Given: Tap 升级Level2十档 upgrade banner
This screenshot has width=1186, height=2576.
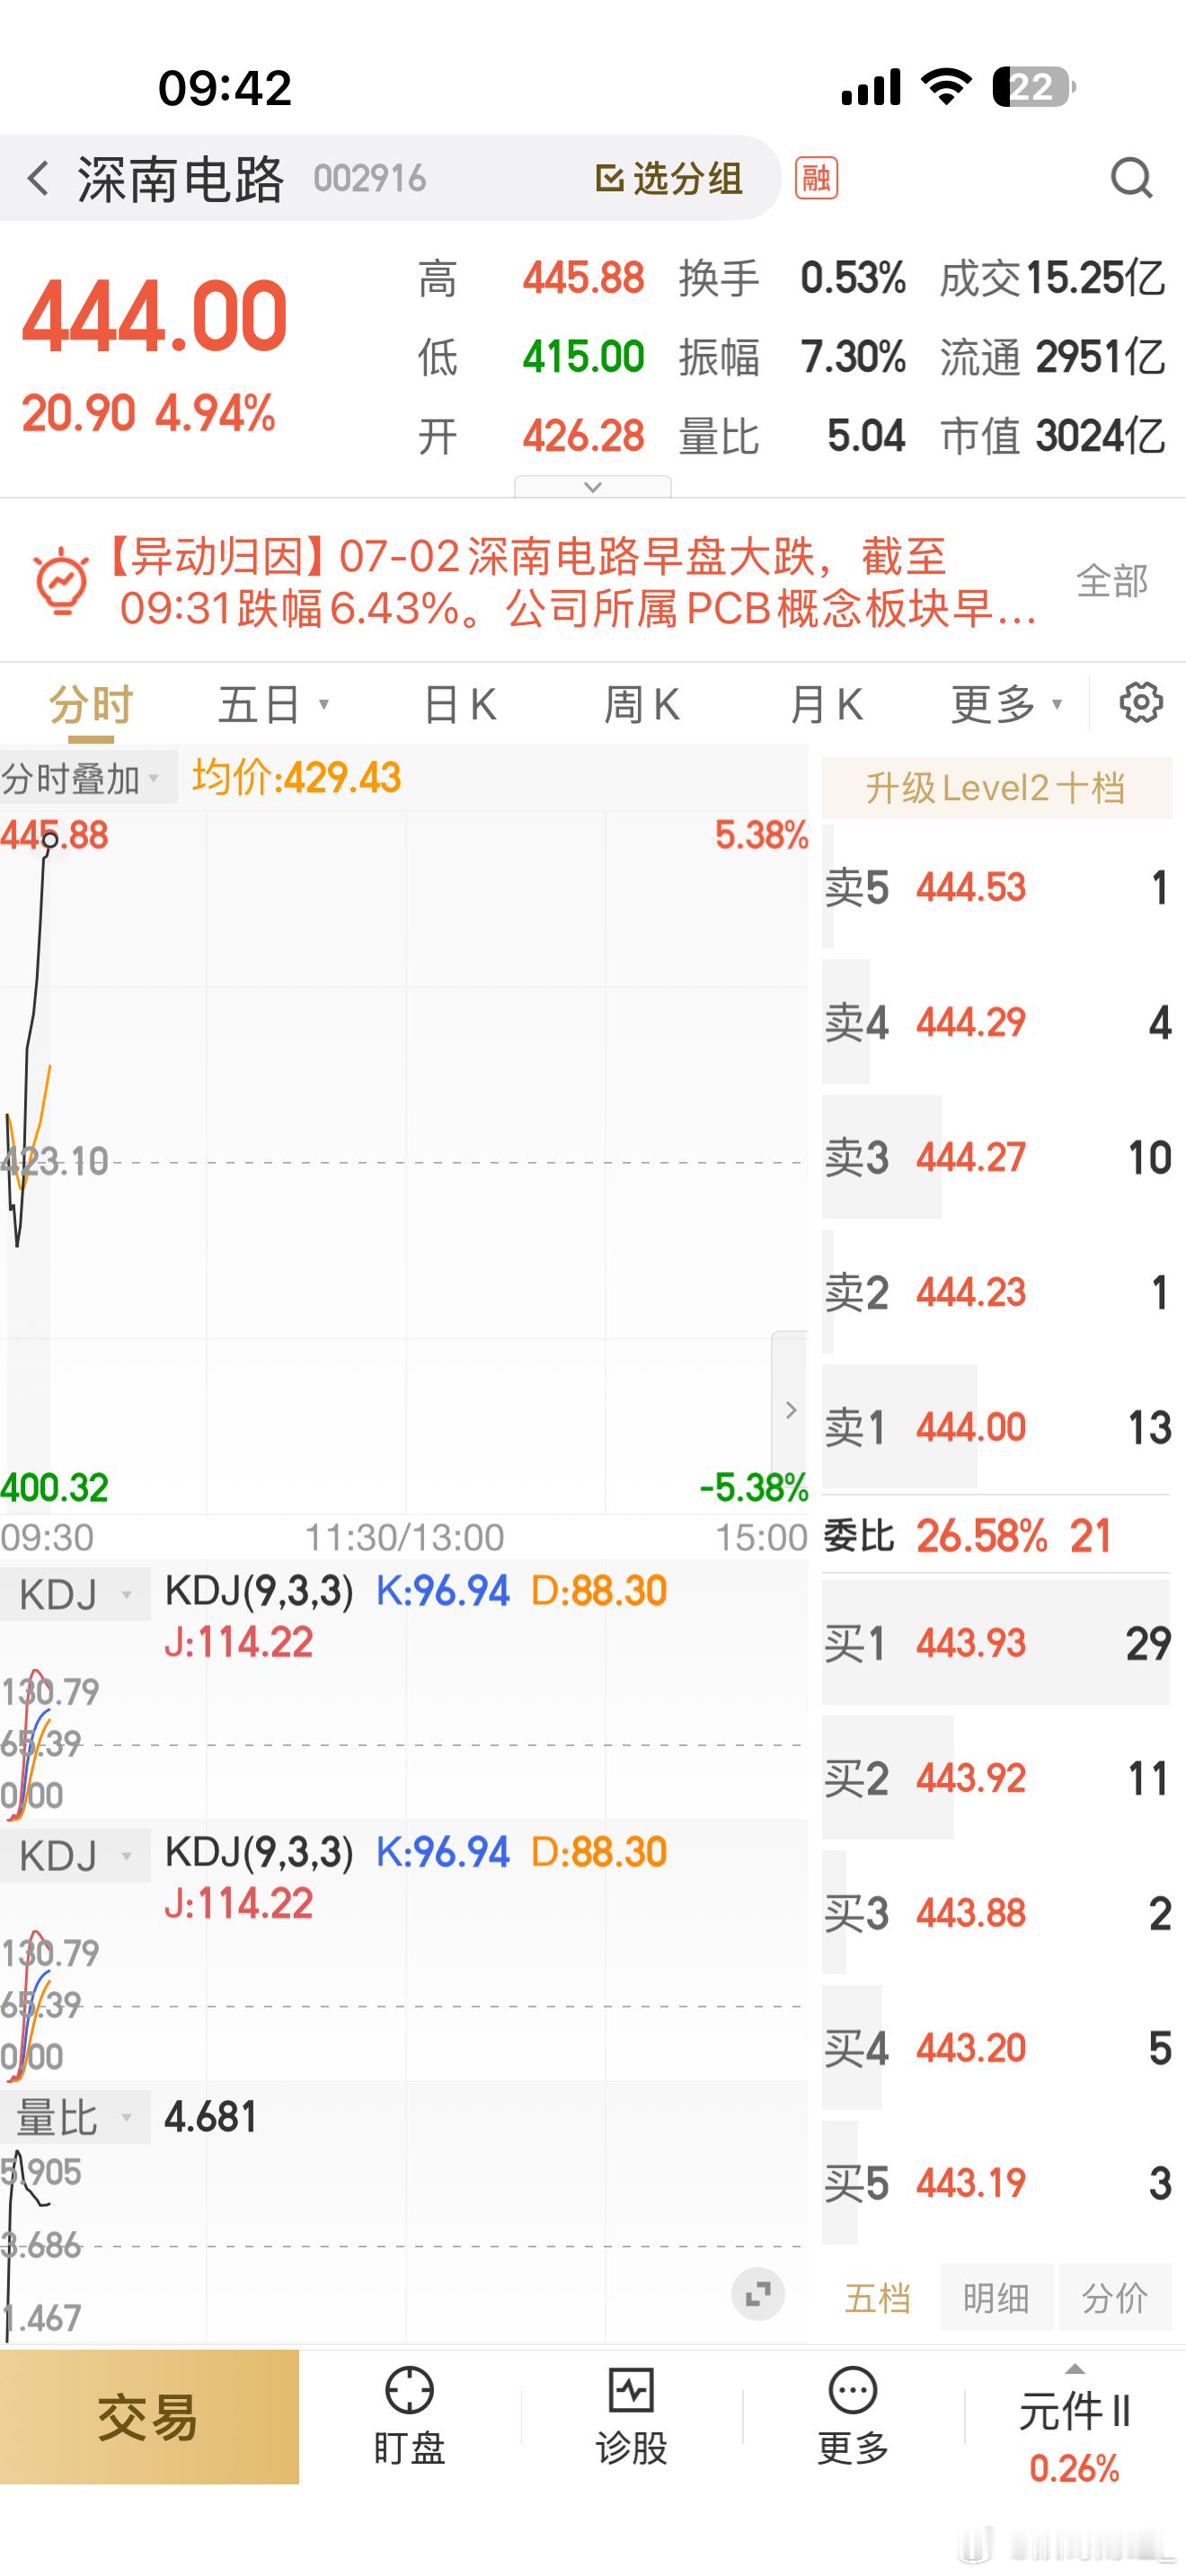Looking at the screenshot, I should click(996, 788).
